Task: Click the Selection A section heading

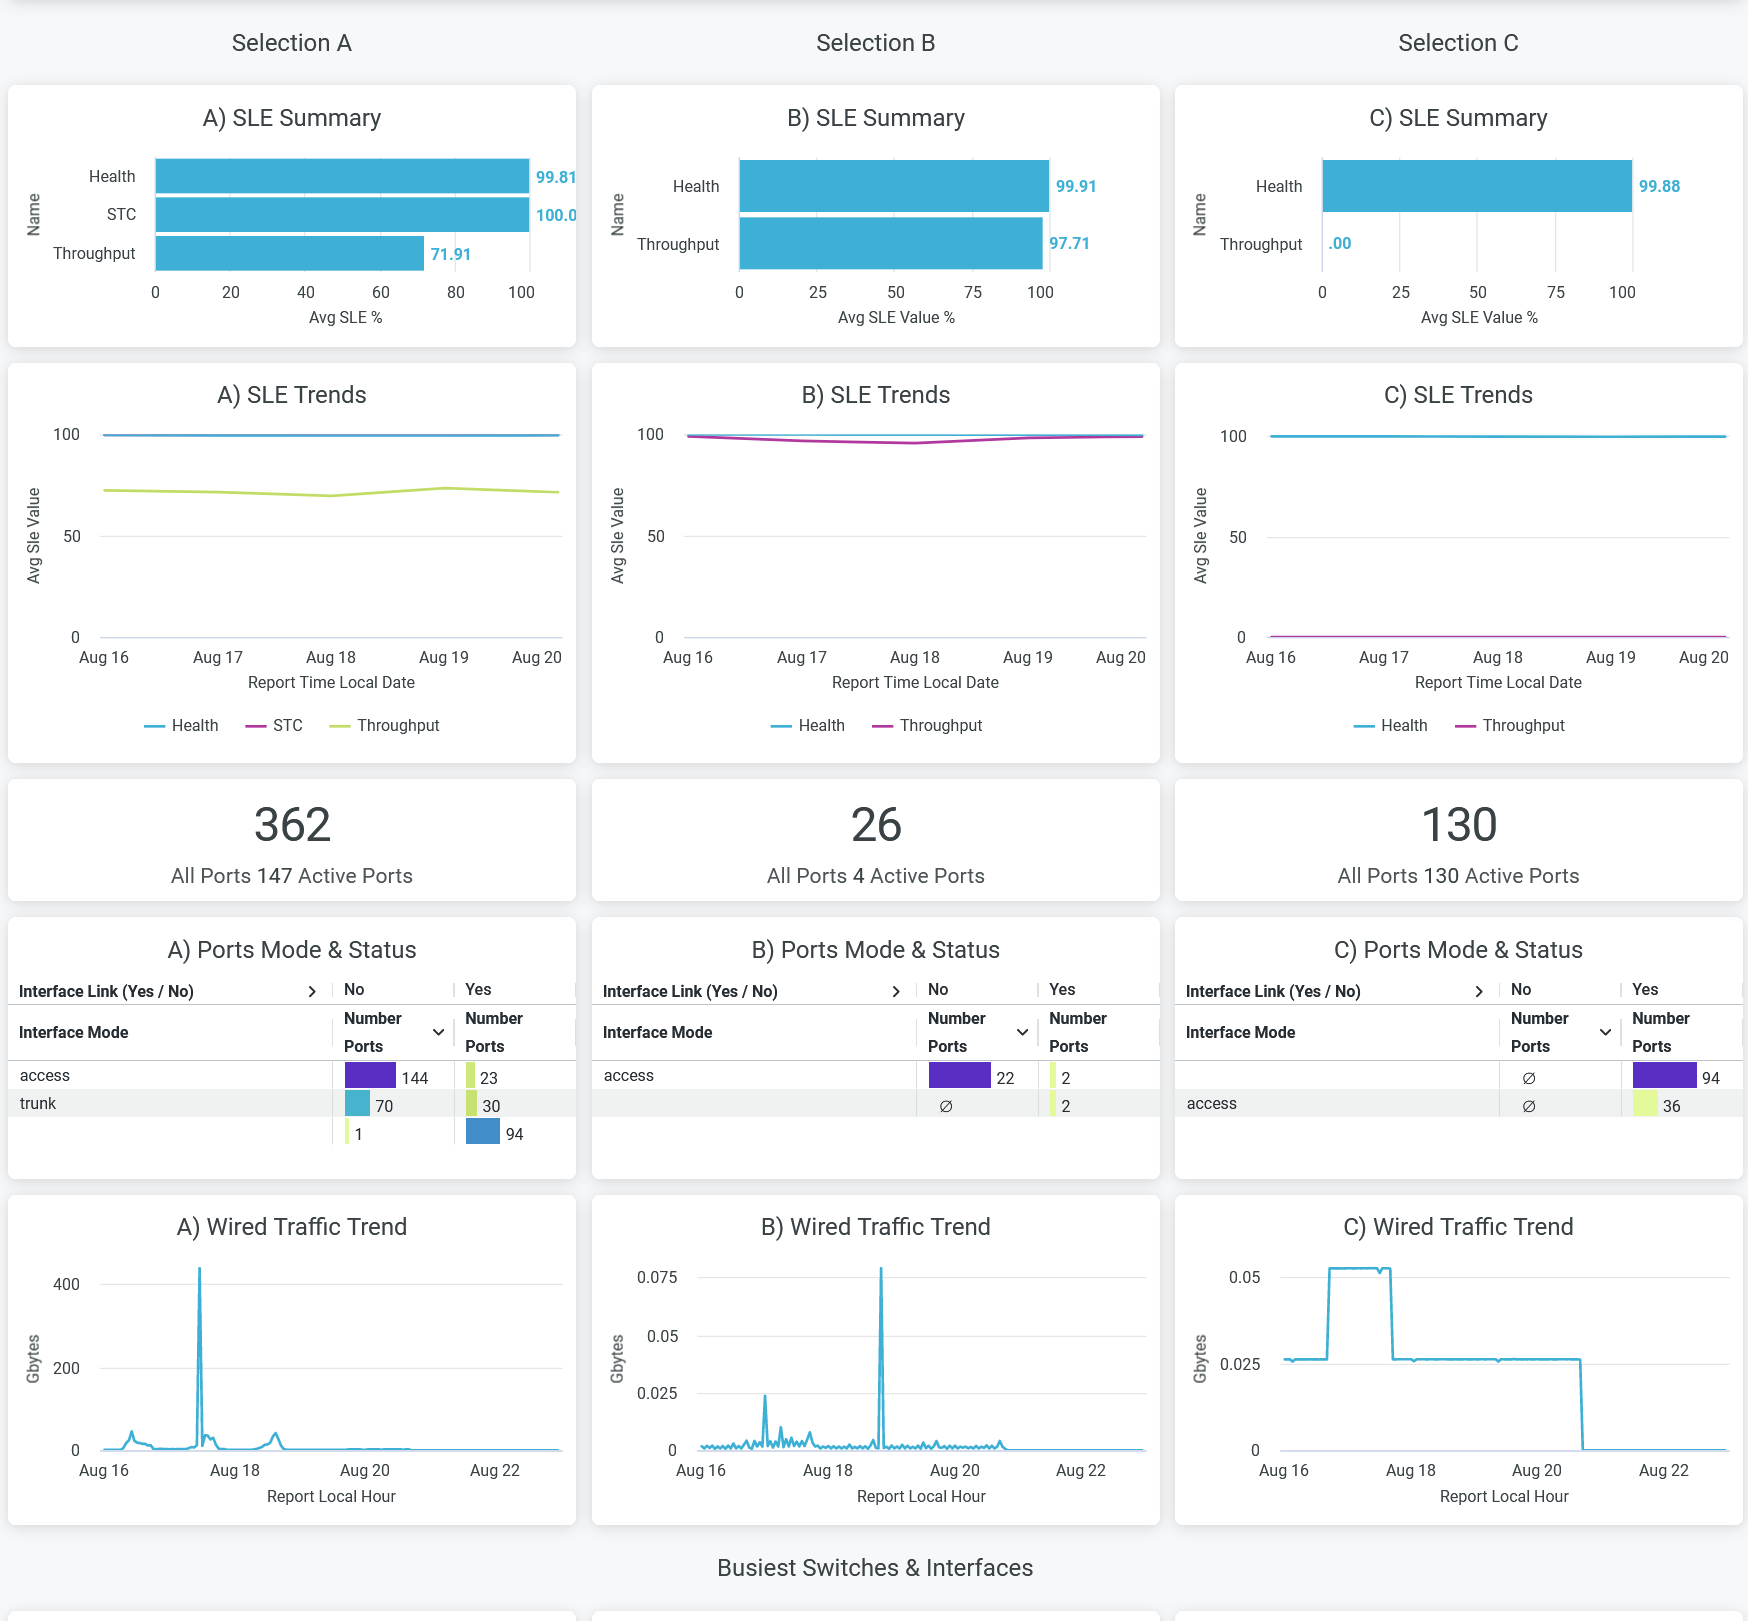Action: pyautogui.click(x=292, y=43)
